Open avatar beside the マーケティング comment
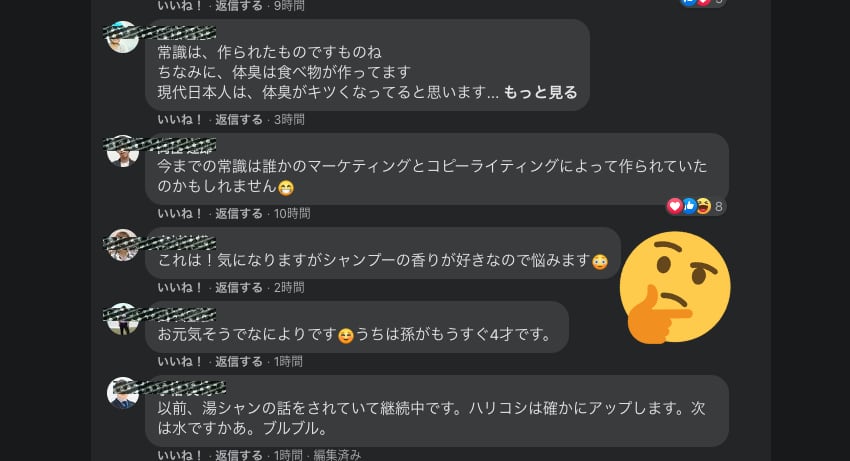 [x=123, y=151]
